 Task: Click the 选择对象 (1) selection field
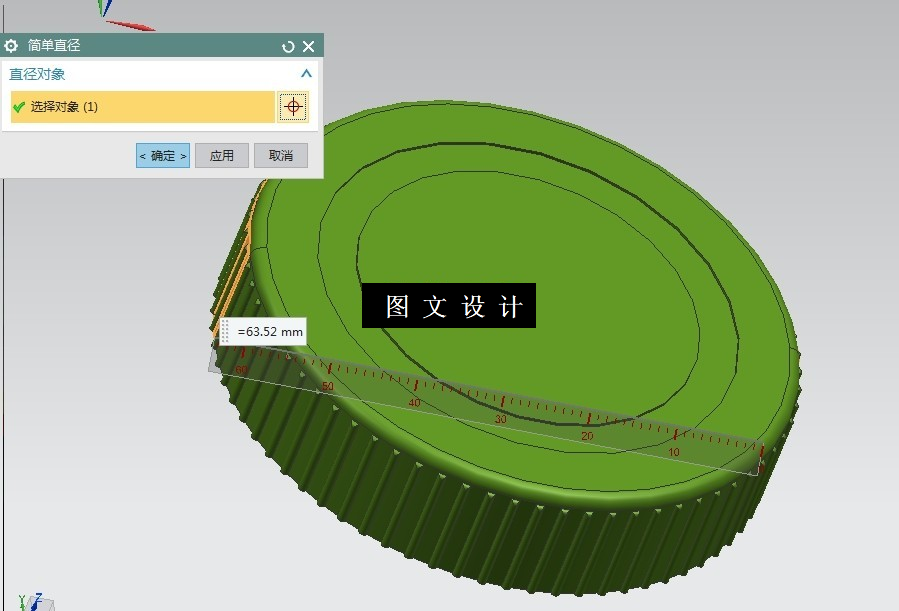[143, 107]
